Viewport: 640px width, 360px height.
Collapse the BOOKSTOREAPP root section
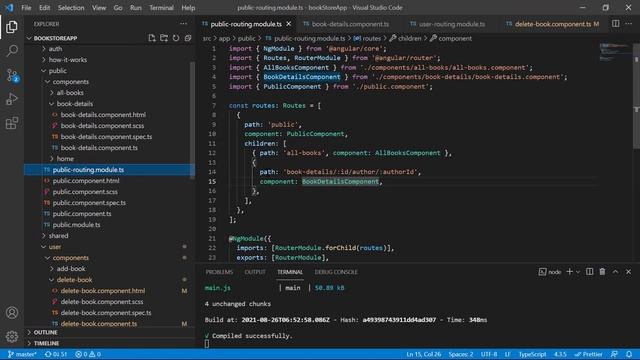pos(55,38)
